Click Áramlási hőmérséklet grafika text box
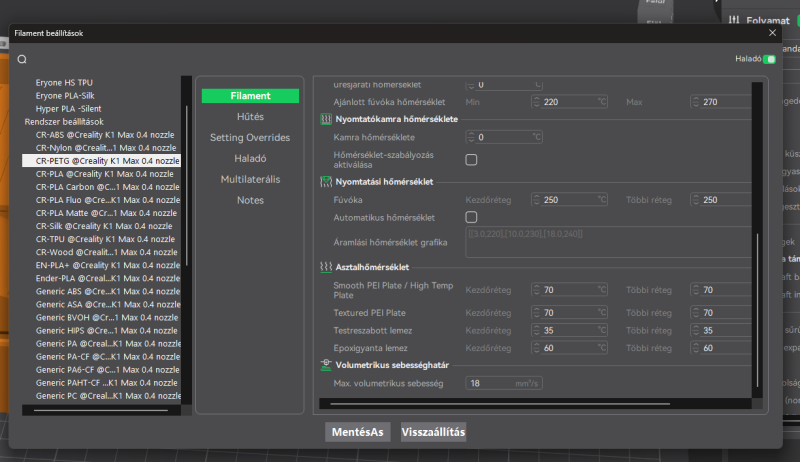Screen dimensions: 800x462 (x=608, y=242)
